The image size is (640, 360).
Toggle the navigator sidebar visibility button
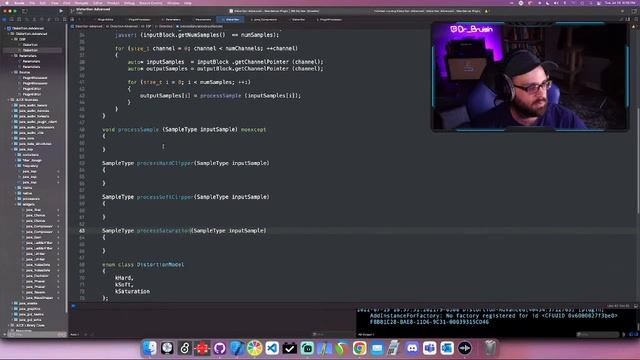click(x=24, y=11)
